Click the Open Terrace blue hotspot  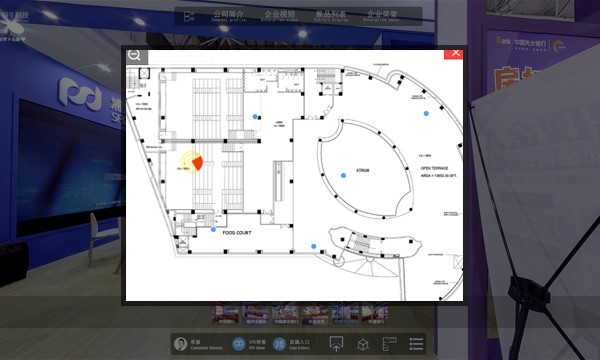pos(426,113)
